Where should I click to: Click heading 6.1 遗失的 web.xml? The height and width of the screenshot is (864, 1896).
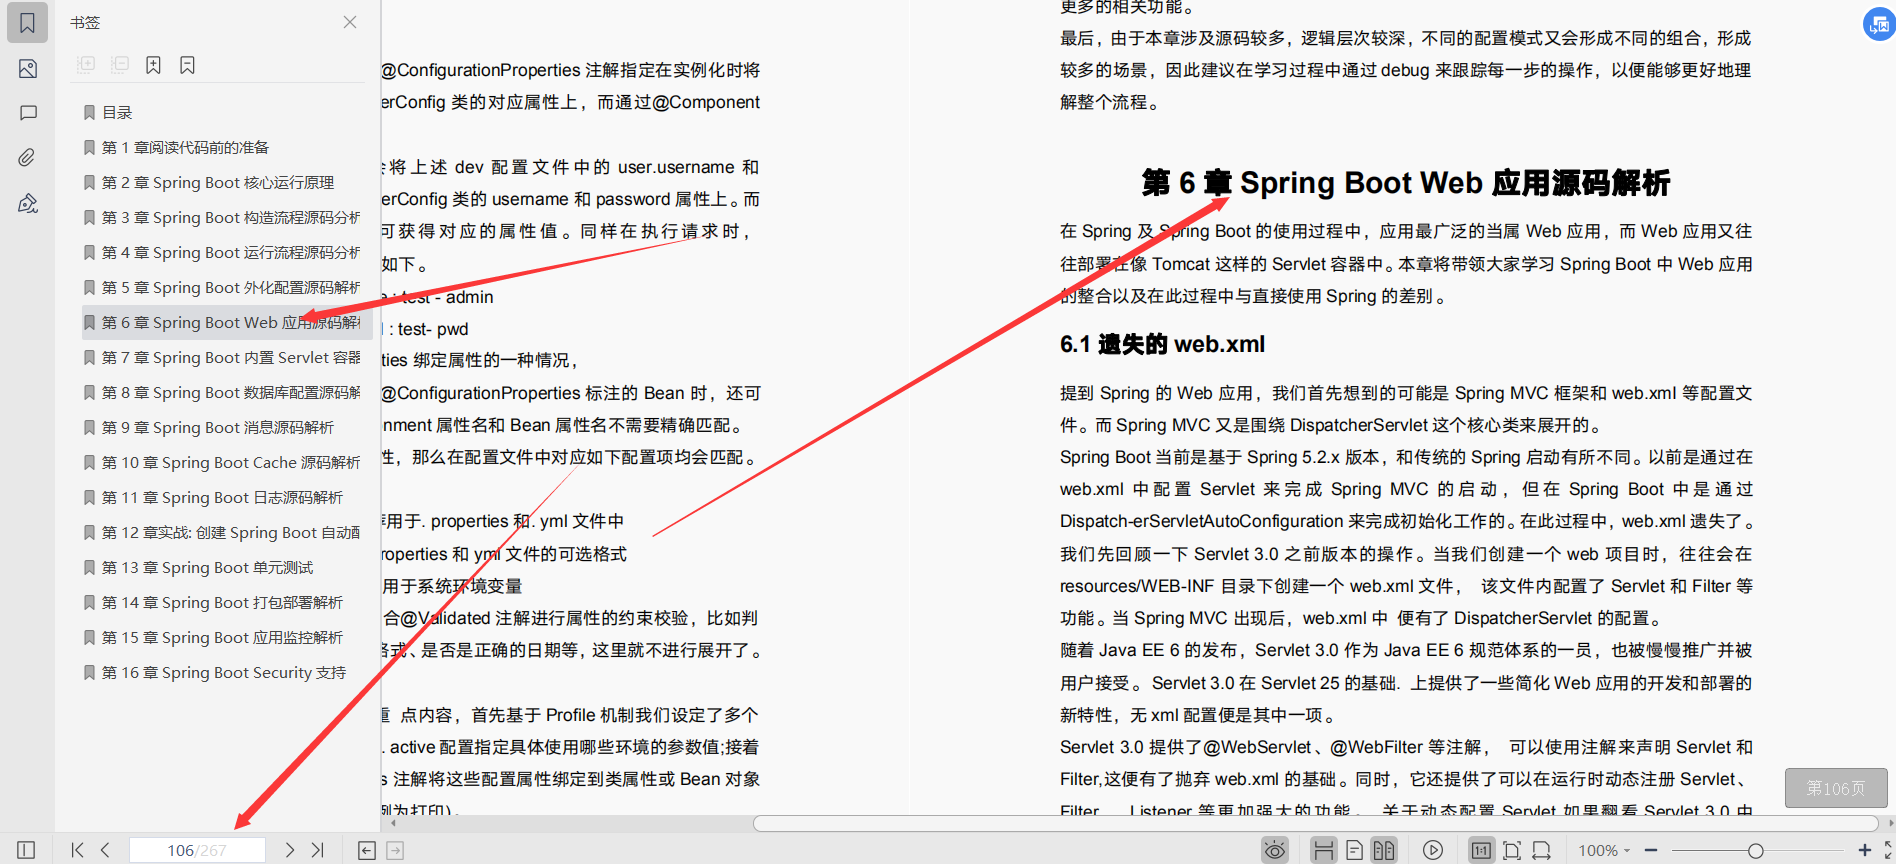pyautogui.click(x=1162, y=344)
